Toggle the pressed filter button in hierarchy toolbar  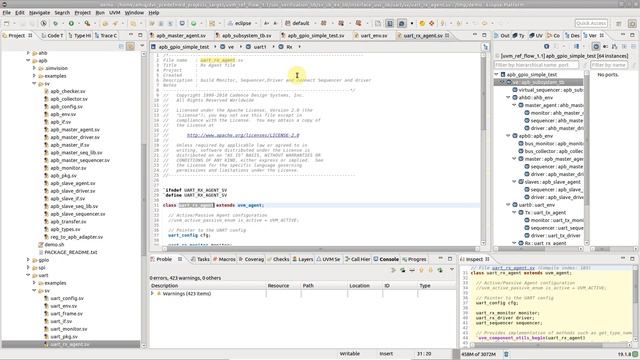tap(596, 47)
